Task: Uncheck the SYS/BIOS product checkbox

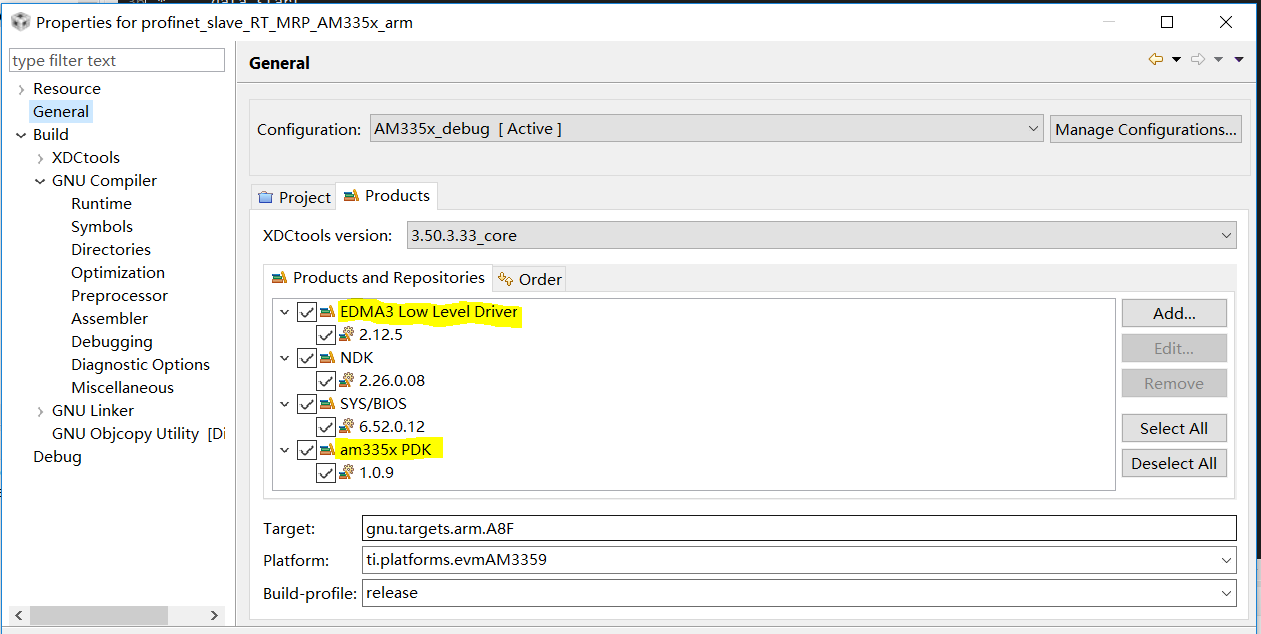Action: tap(307, 404)
